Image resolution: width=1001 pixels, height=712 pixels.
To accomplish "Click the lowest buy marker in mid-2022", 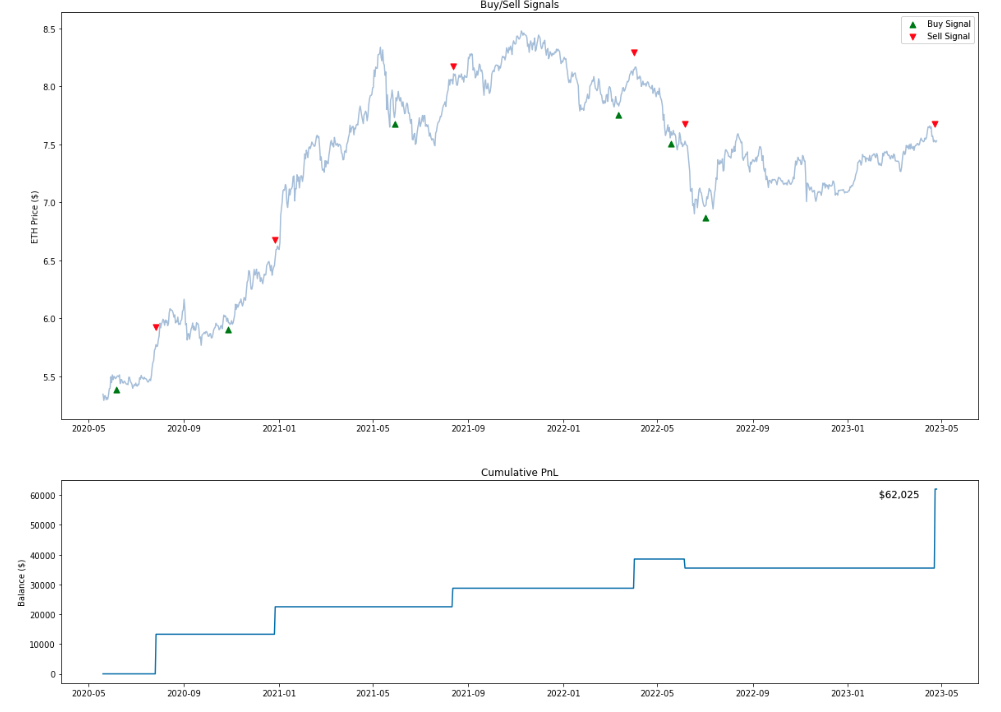I will 705,218.
